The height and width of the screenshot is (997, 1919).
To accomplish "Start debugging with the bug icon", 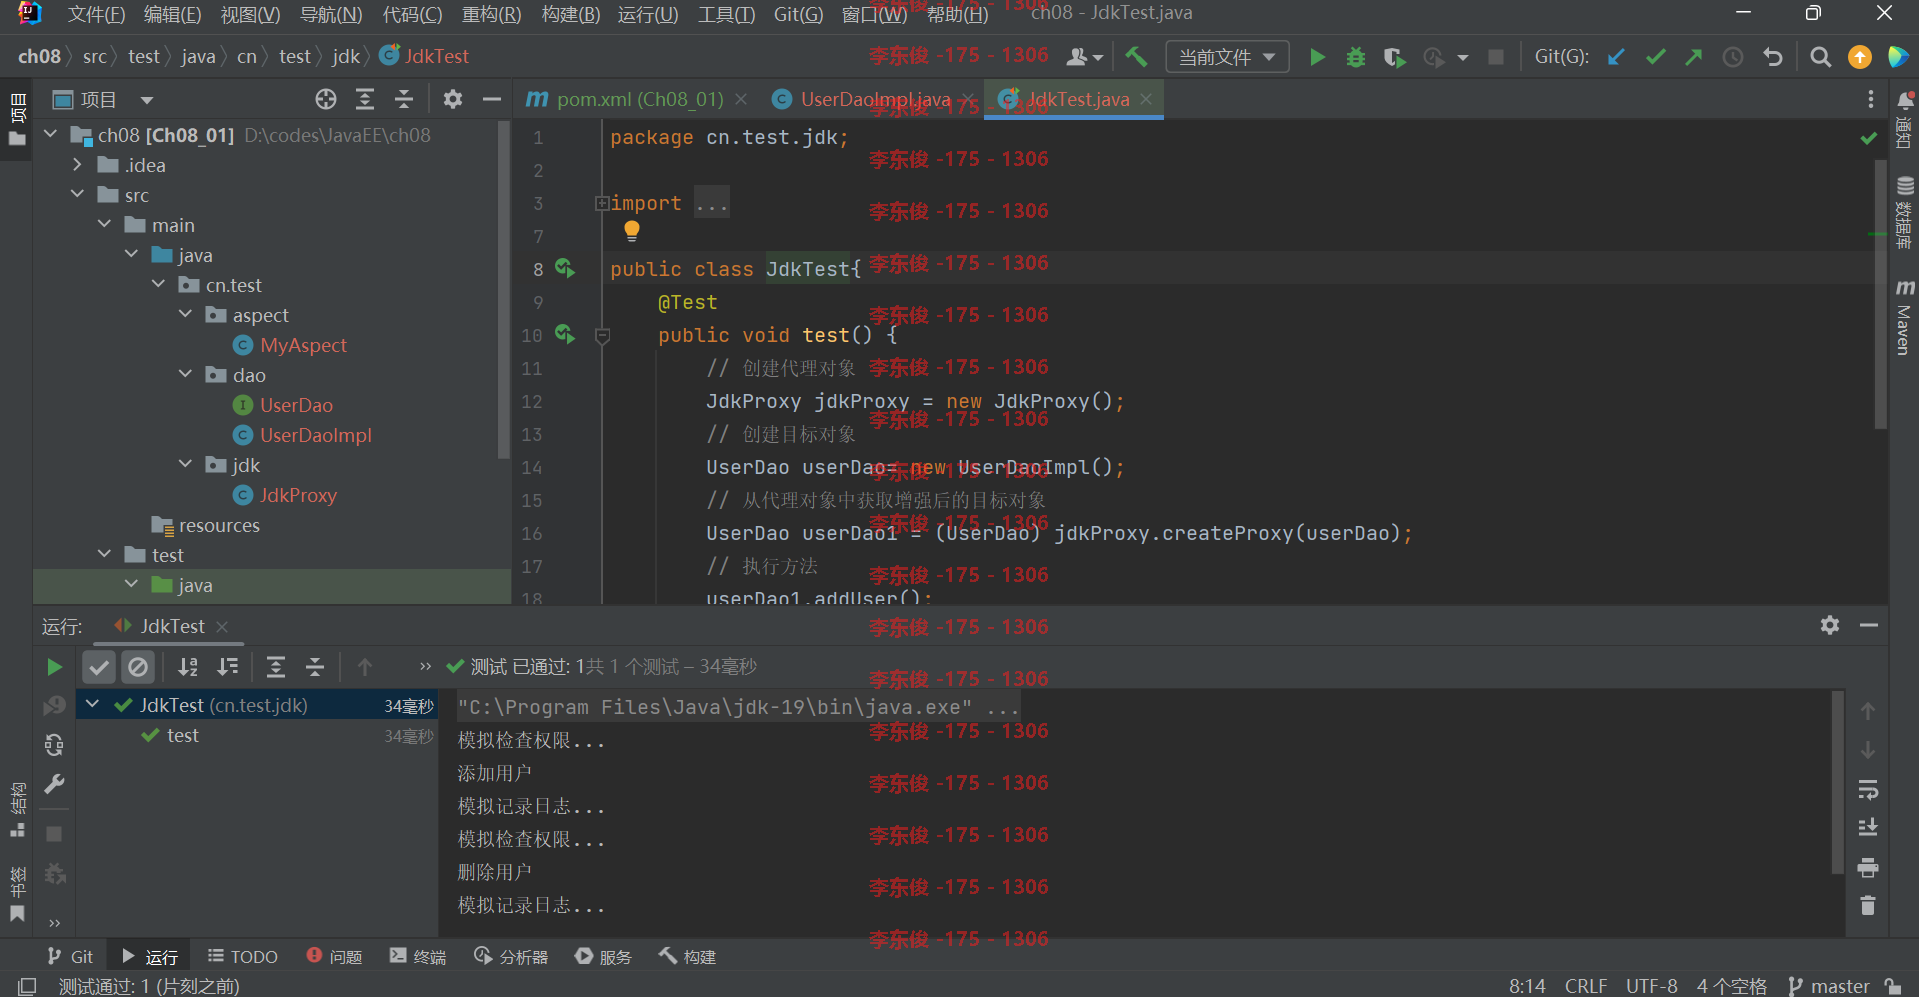I will point(1356,57).
